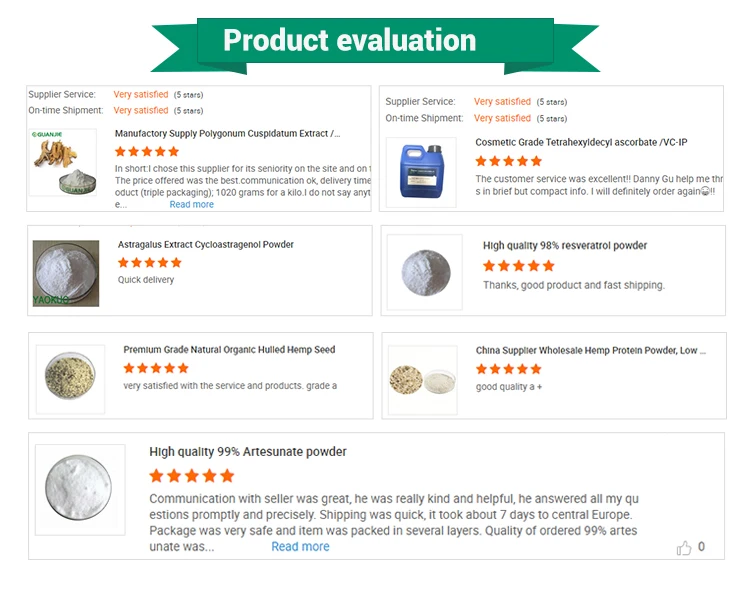This screenshot has width=750, height=590.
Task: Open Polygonum Cuspidatum Extract product thumbnail
Action: (63, 162)
